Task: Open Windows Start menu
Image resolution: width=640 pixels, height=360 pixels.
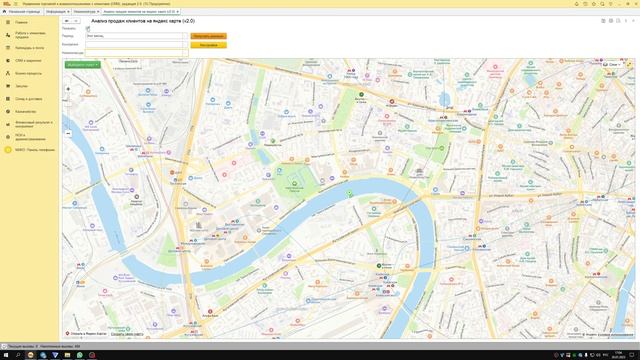Action: coord(6,355)
